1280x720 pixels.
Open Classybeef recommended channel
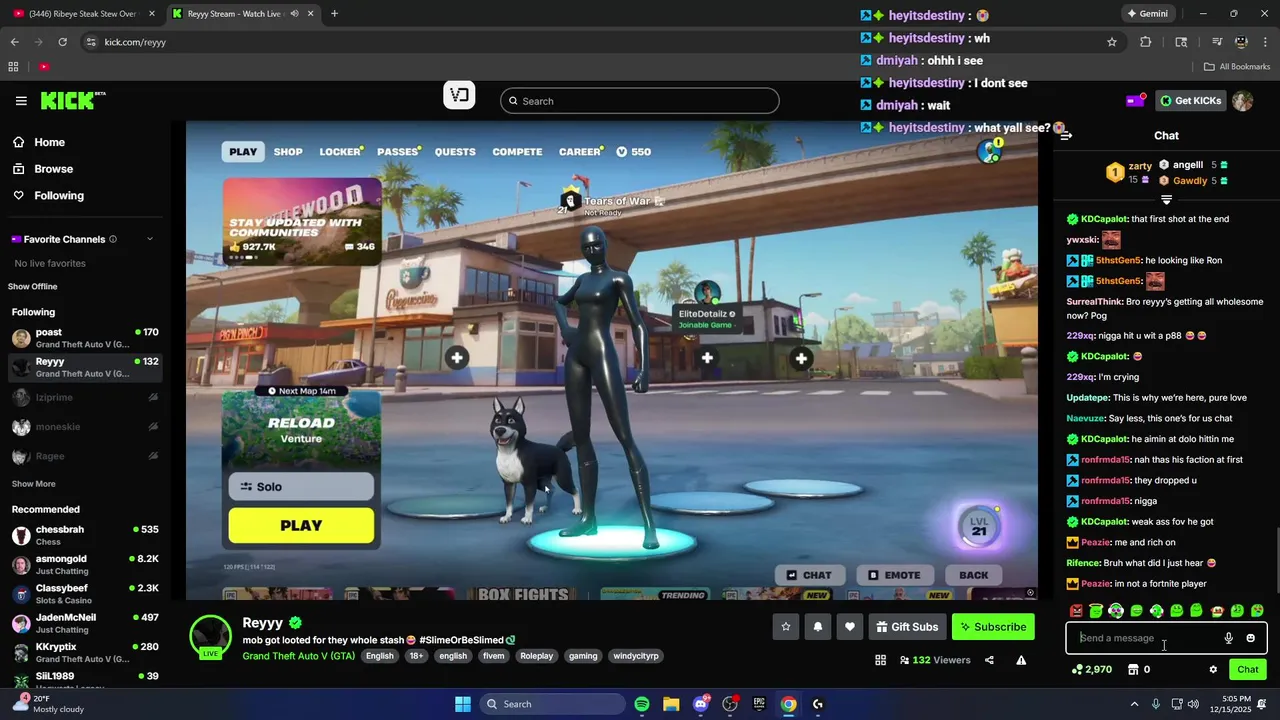tap(85, 594)
